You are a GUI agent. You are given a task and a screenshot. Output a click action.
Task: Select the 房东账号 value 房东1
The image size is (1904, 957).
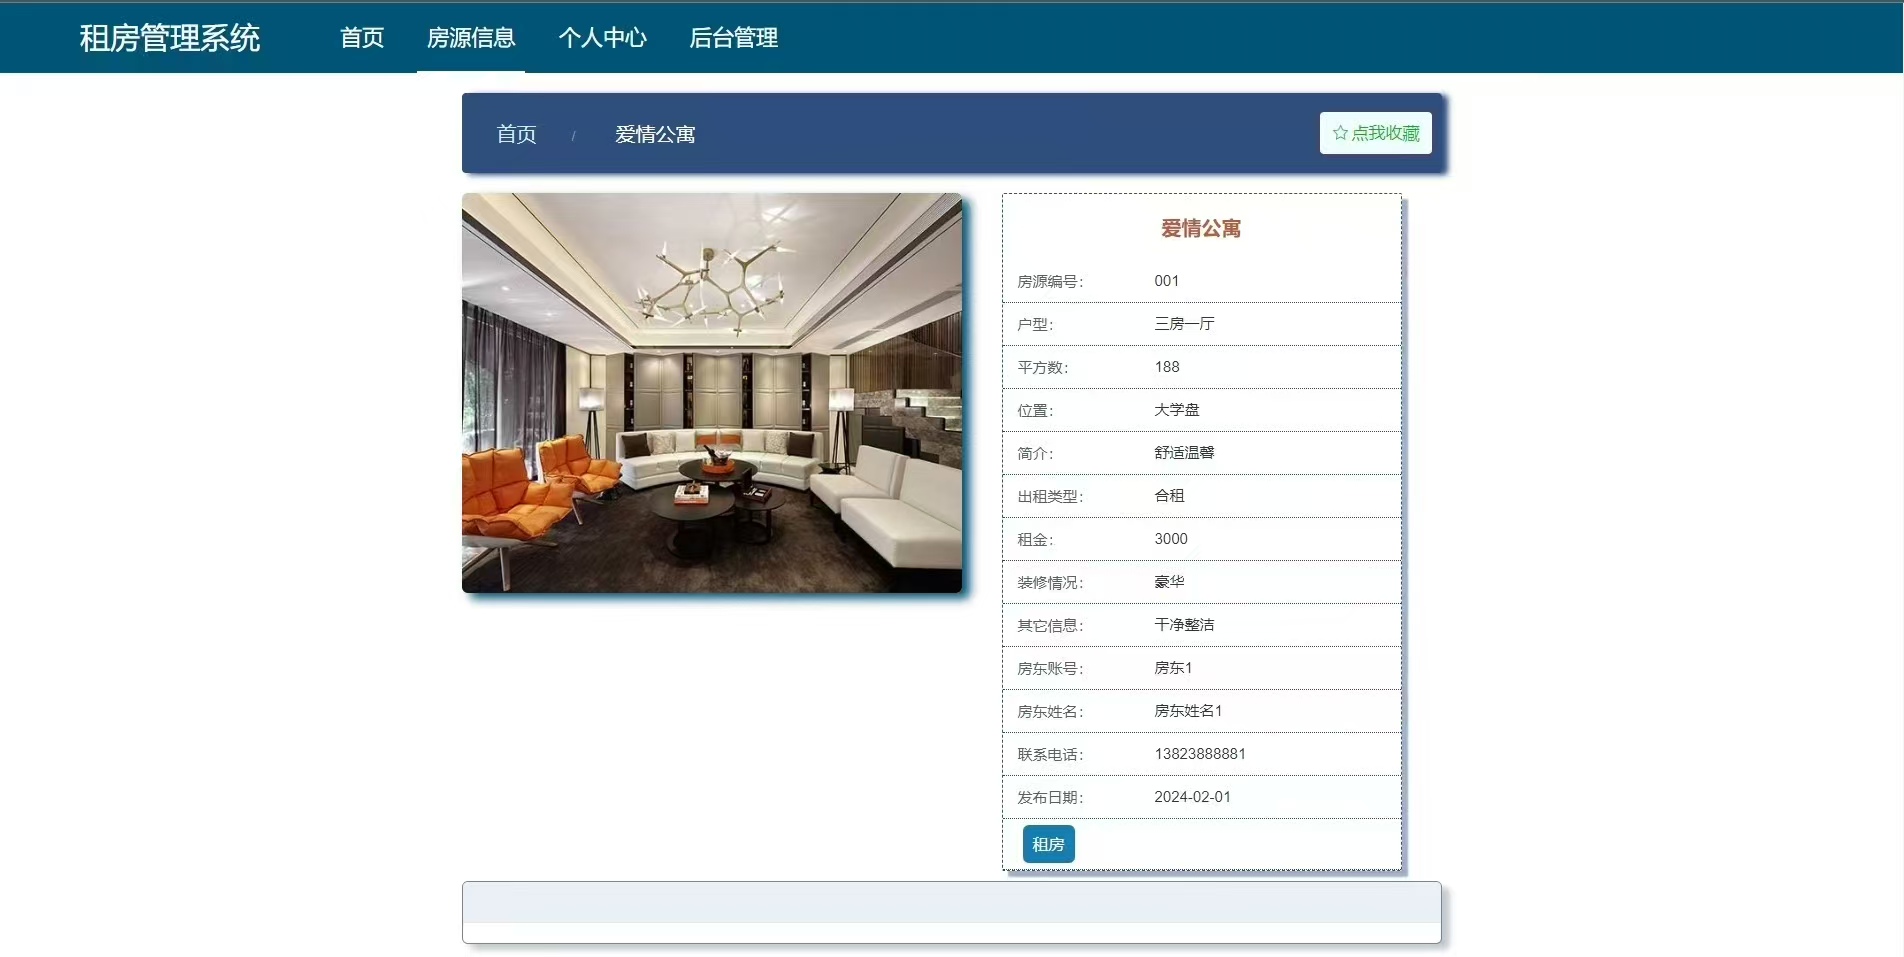(1173, 668)
